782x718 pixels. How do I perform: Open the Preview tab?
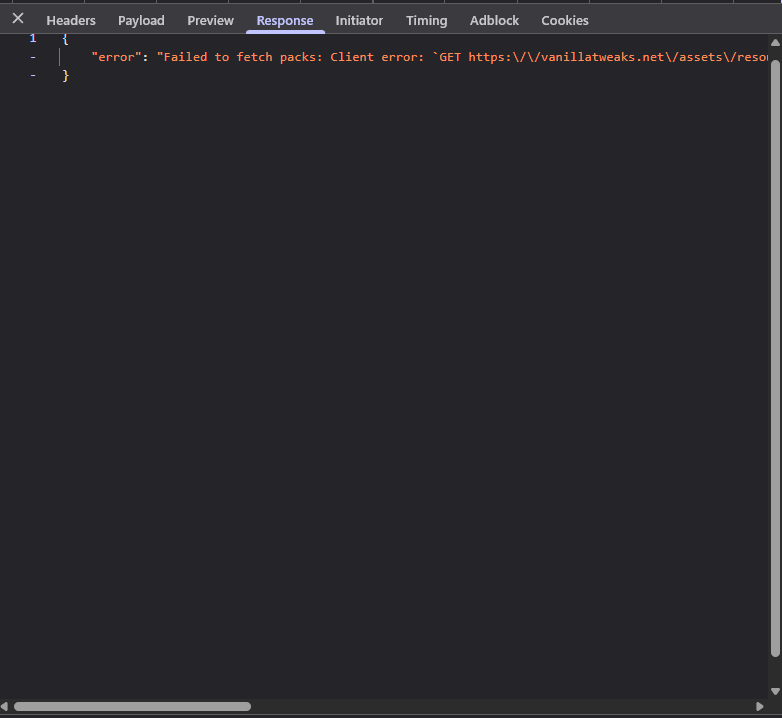point(210,20)
